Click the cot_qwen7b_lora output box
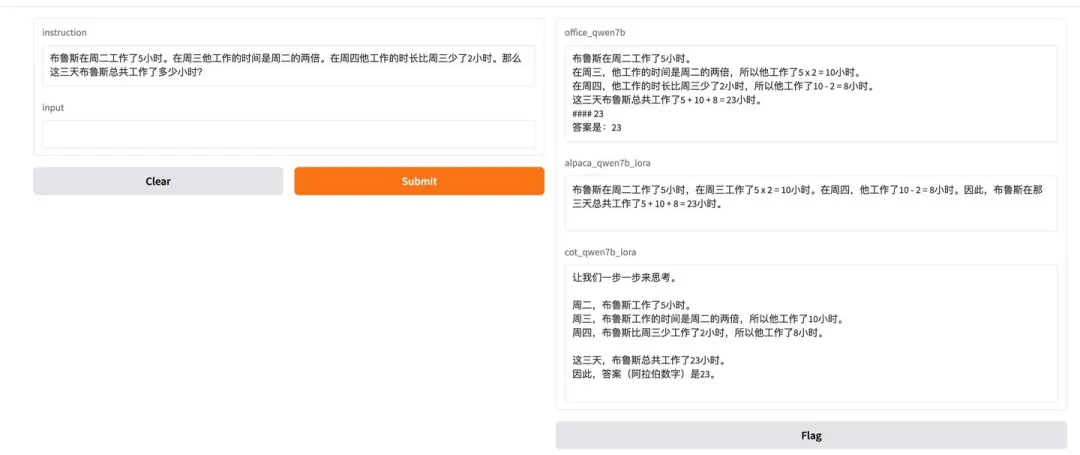This screenshot has height=455, width=1080. point(811,333)
